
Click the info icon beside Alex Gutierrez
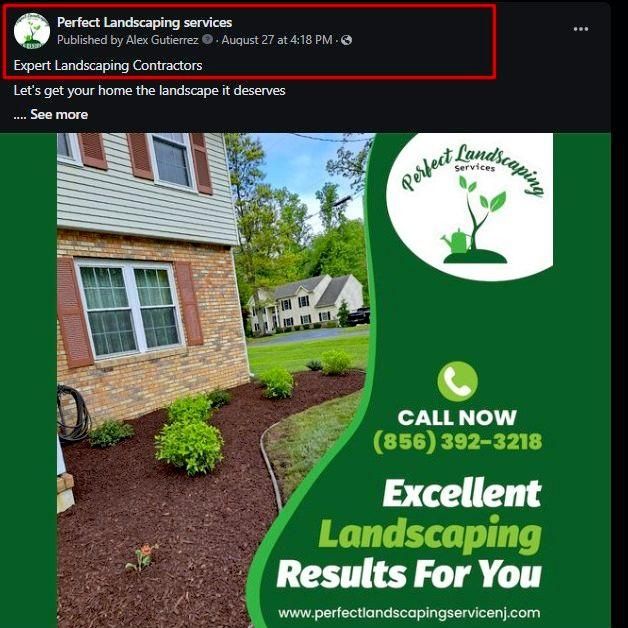pyautogui.click(x=207, y=39)
